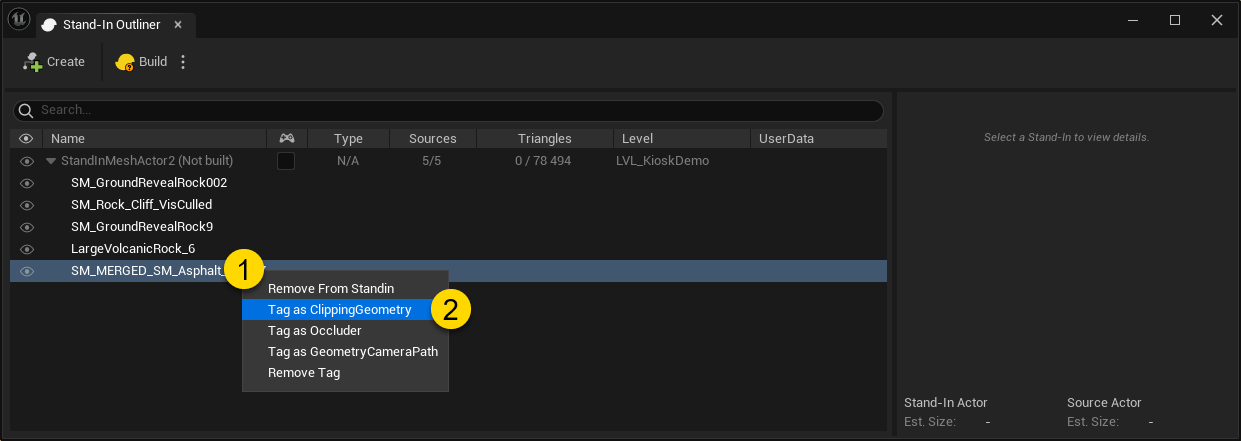Sort by the Sources column header
Viewport: 1241px width, 441px height.
[x=433, y=139]
